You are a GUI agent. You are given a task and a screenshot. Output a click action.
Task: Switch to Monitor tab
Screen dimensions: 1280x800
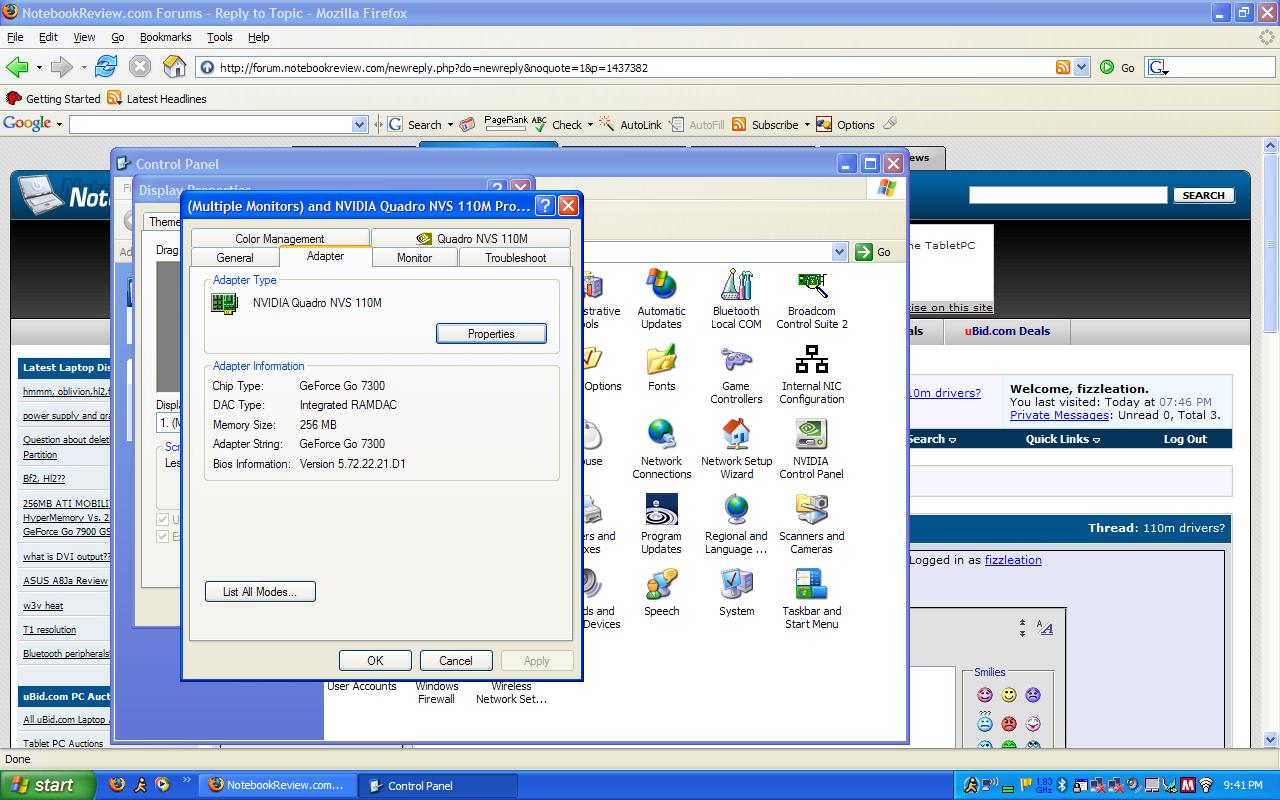click(414, 257)
